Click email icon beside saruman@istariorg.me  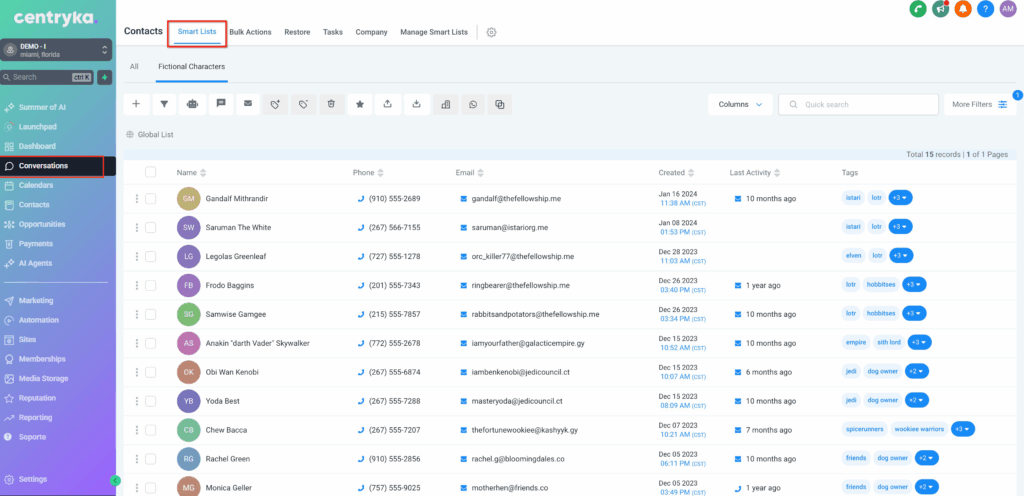point(464,228)
